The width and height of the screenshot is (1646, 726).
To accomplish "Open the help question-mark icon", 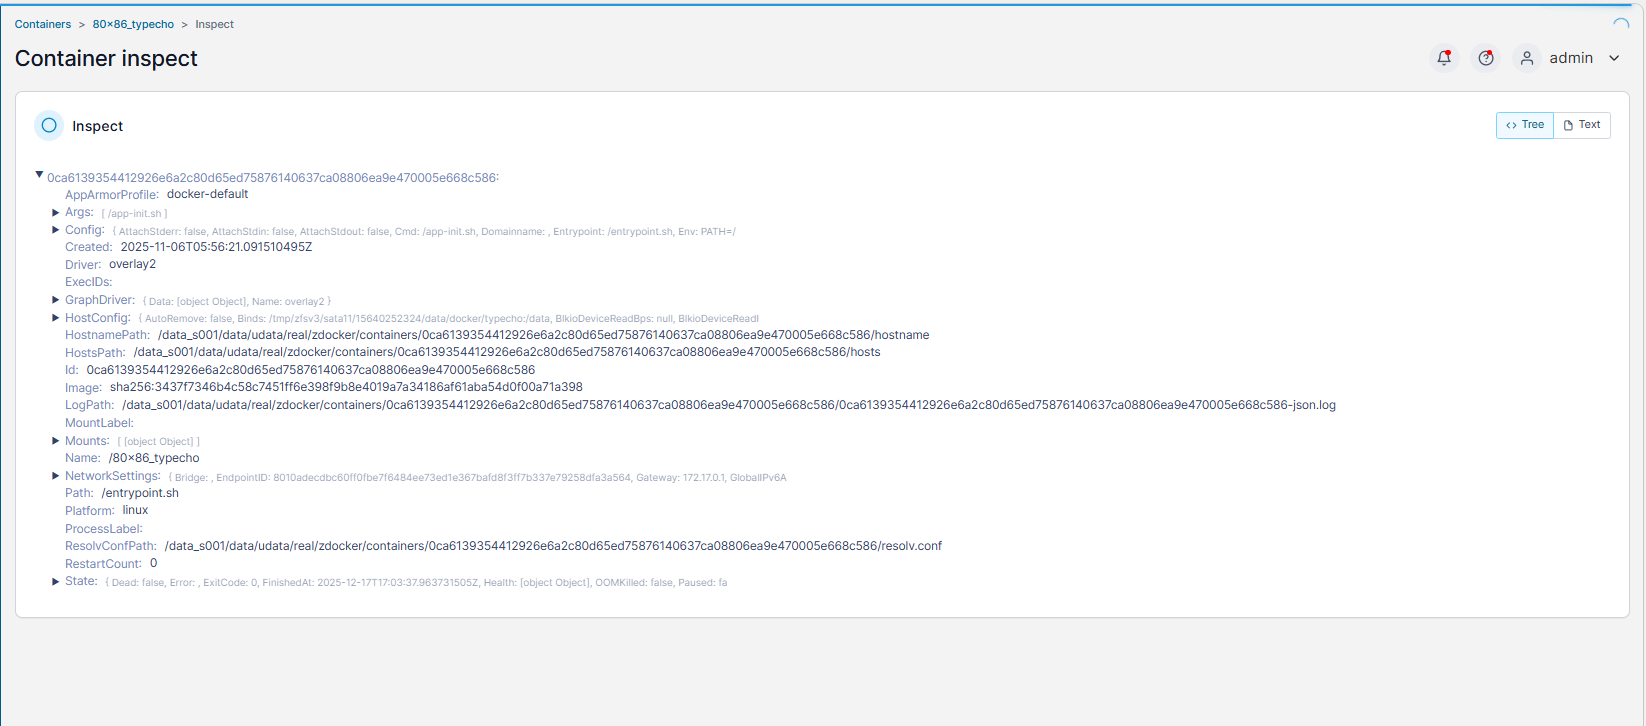I will click(1486, 58).
